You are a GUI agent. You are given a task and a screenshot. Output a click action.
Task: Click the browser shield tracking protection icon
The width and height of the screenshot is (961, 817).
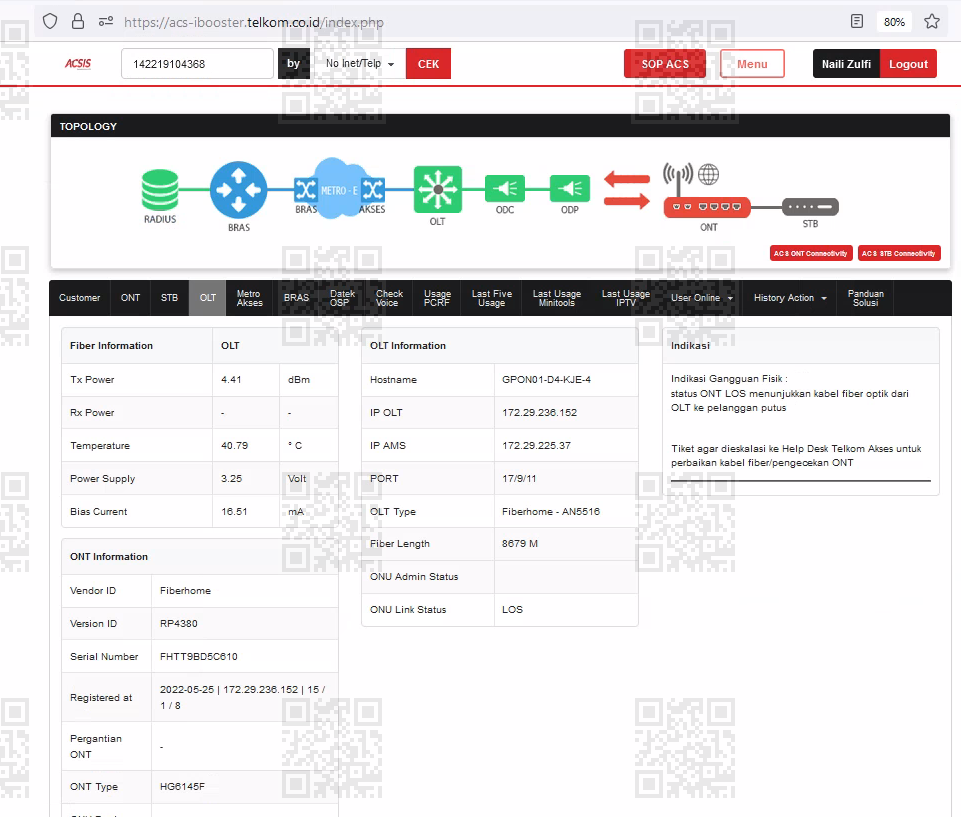pos(50,21)
